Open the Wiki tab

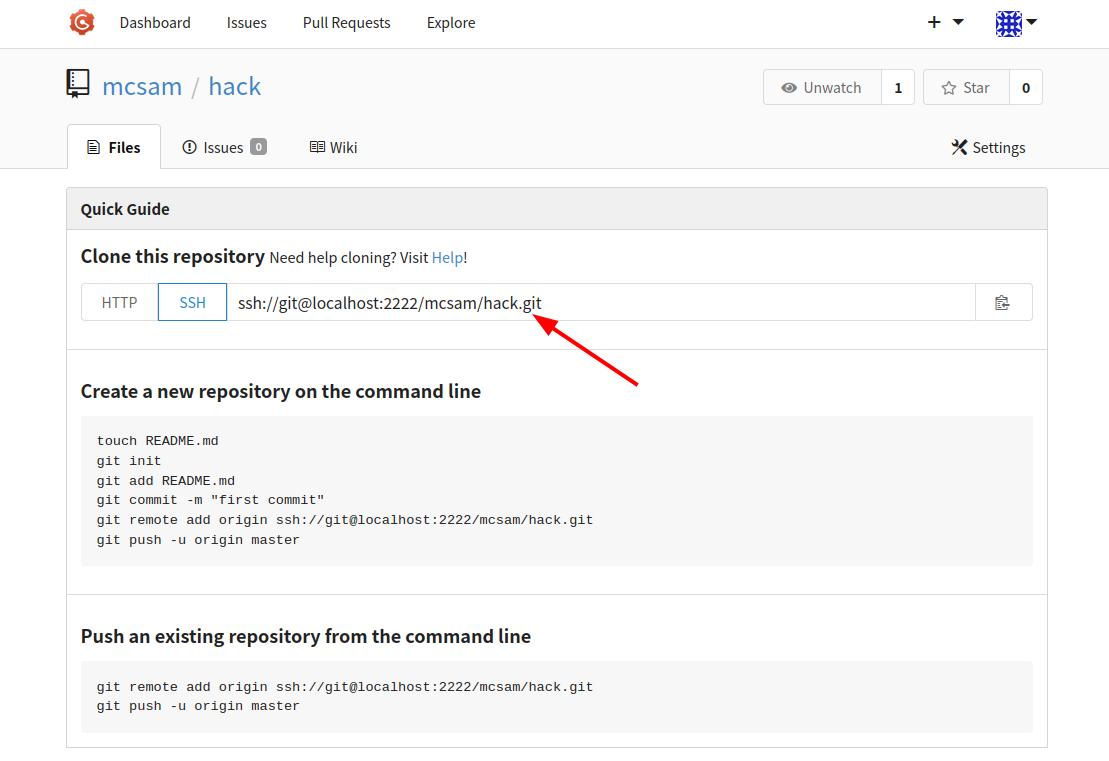(x=333, y=147)
